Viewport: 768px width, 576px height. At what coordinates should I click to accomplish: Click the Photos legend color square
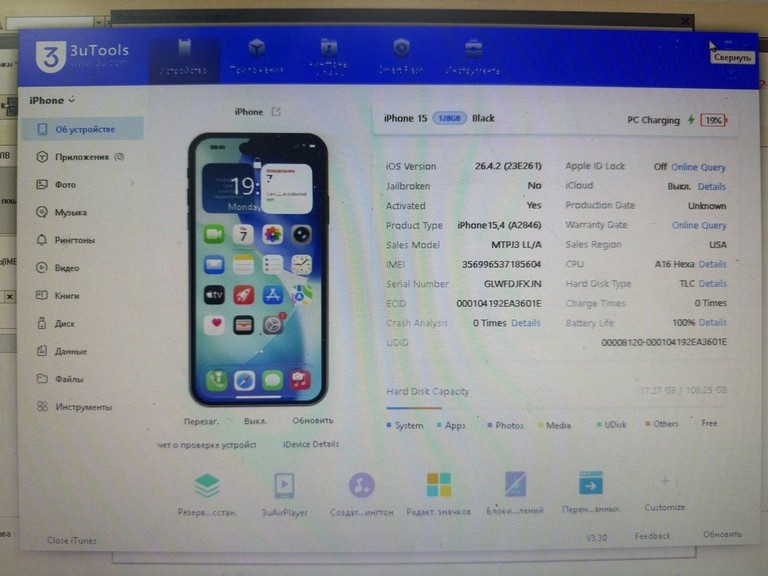pos(490,425)
